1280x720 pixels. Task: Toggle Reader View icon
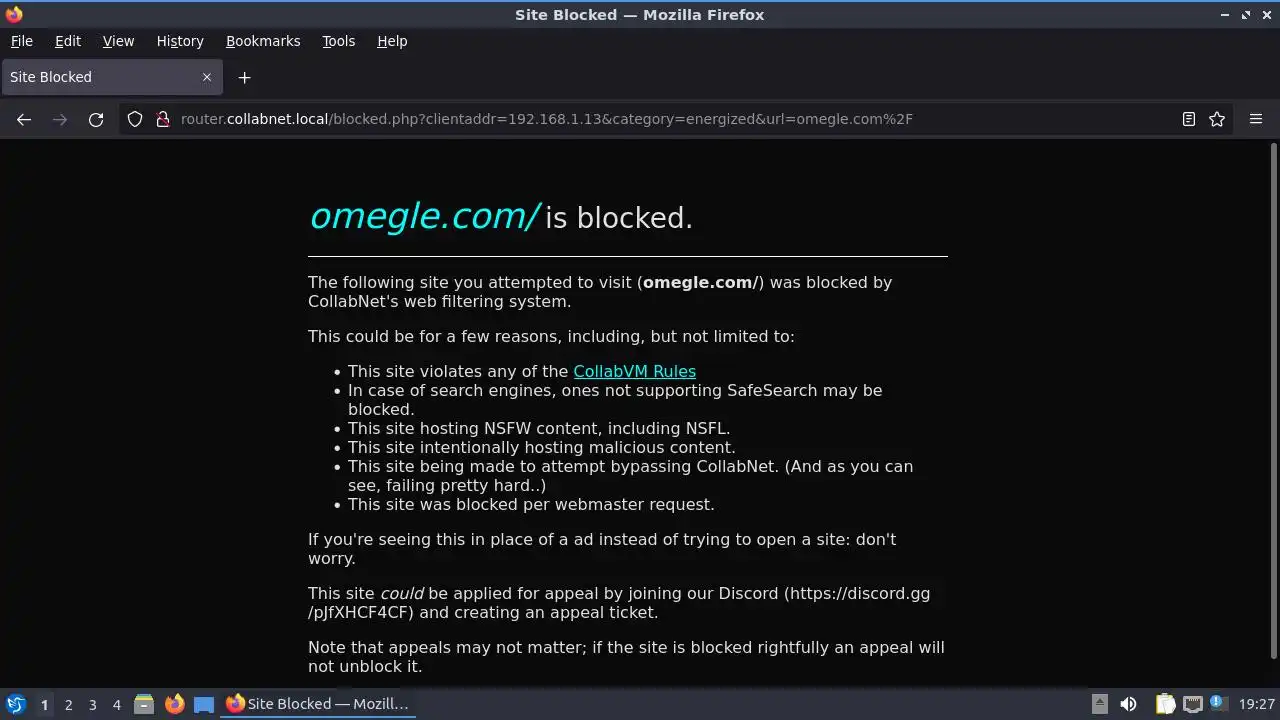[x=1189, y=119]
